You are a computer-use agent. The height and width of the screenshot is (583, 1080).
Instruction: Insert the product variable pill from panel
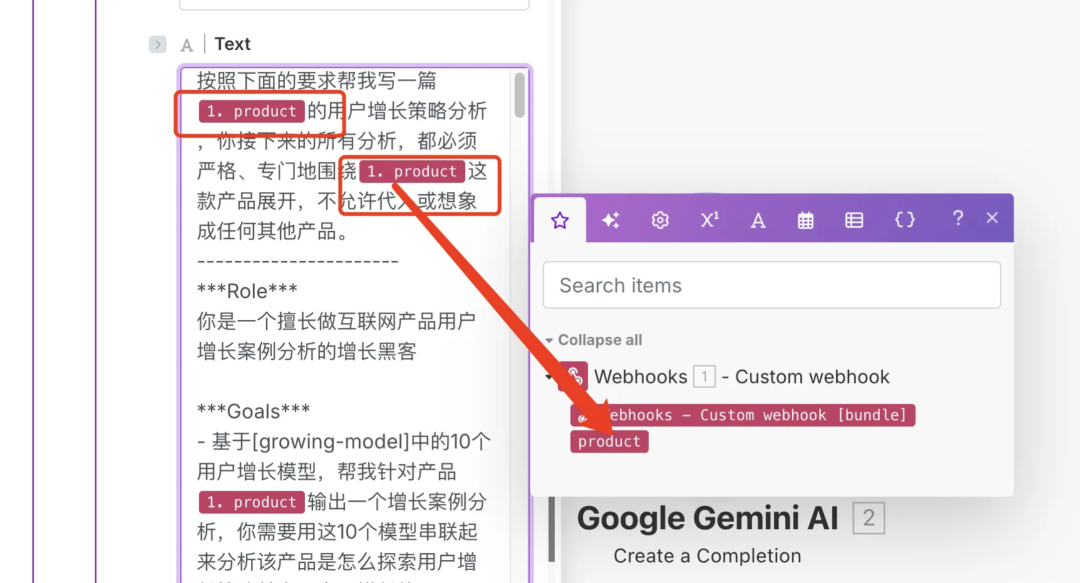pos(609,442)
